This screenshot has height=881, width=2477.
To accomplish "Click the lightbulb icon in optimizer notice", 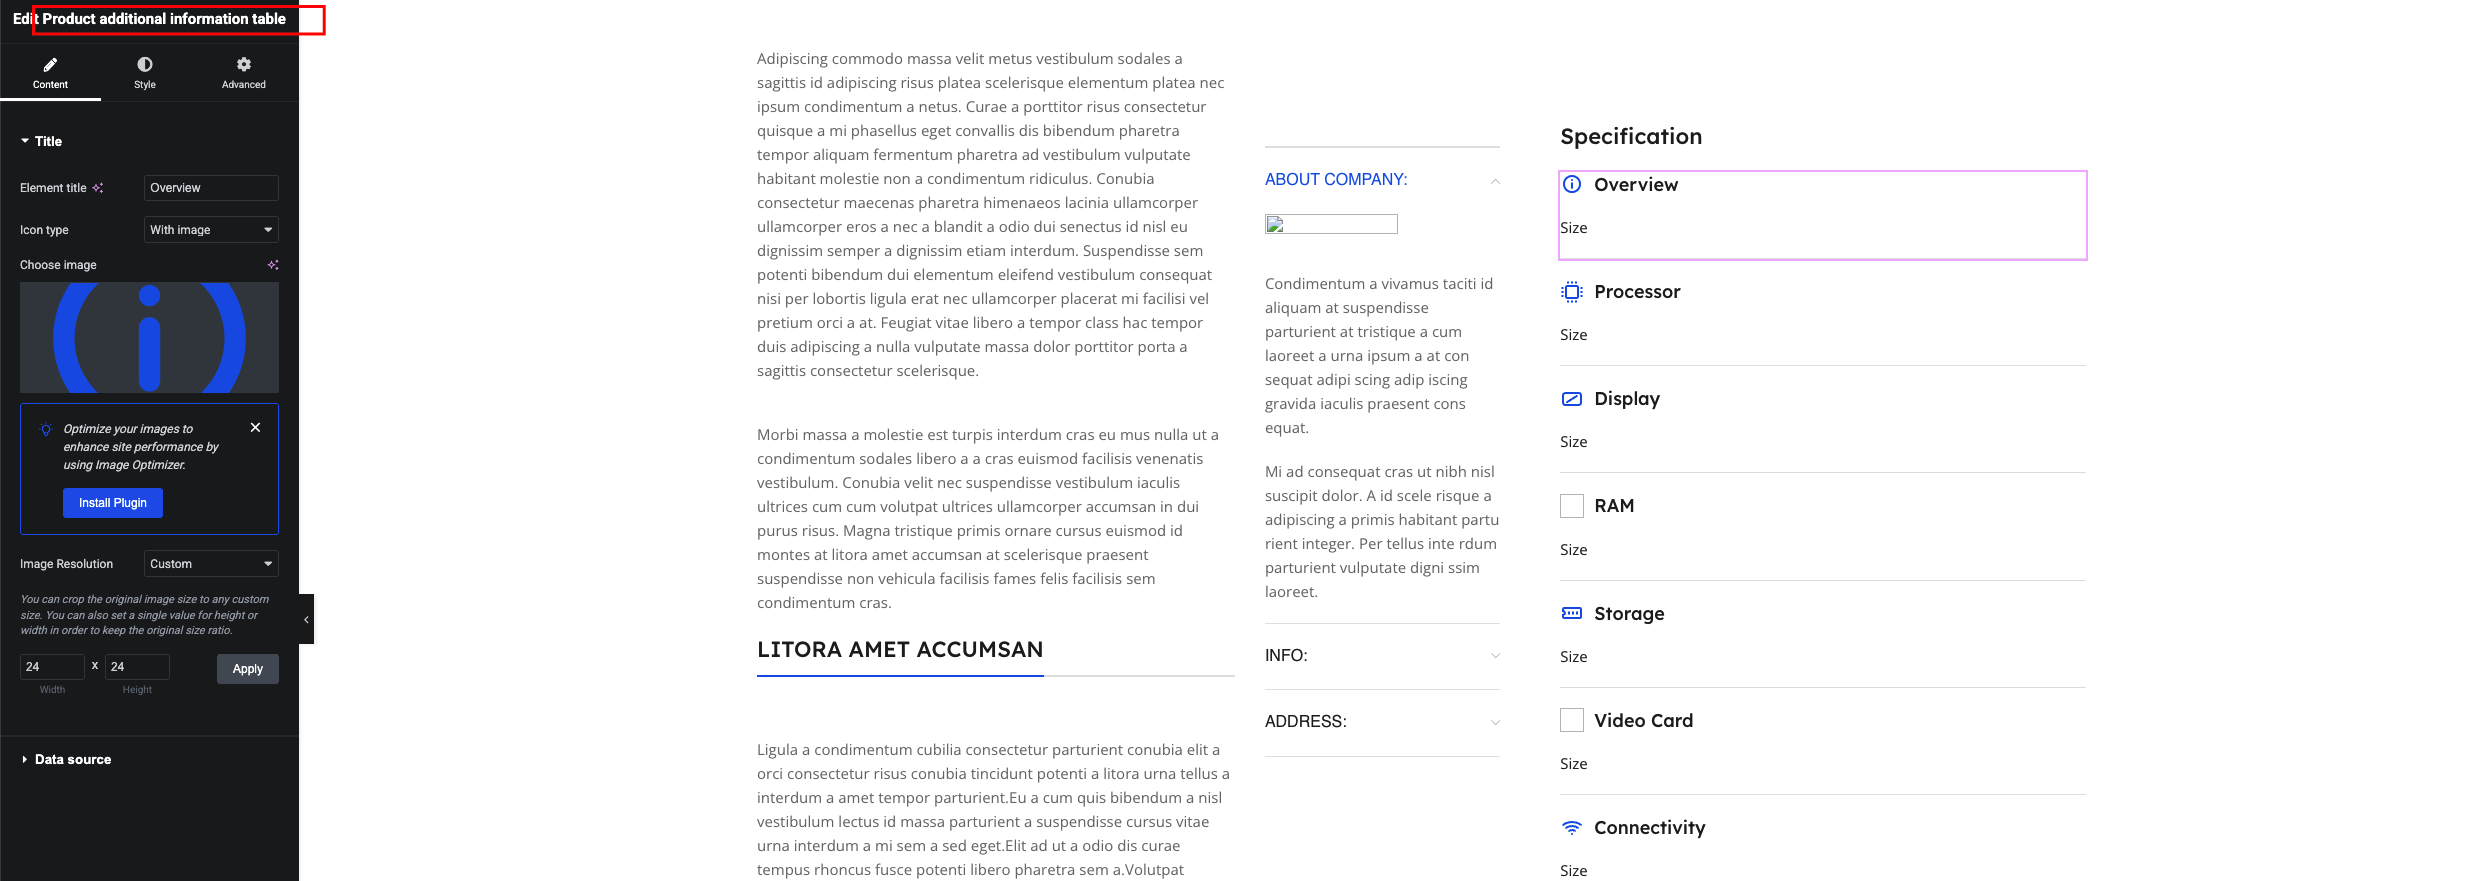I will click(46, 429).
